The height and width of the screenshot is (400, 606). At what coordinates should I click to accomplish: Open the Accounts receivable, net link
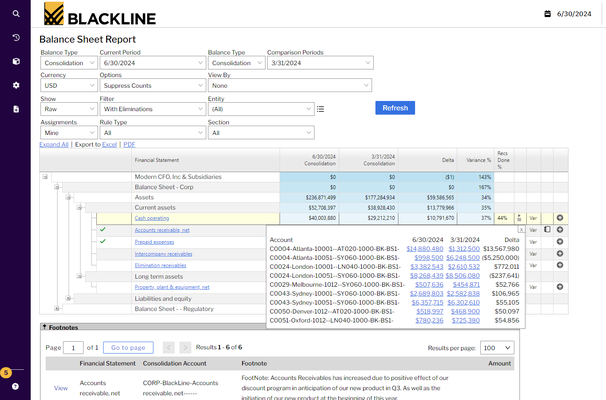[160, 229]
